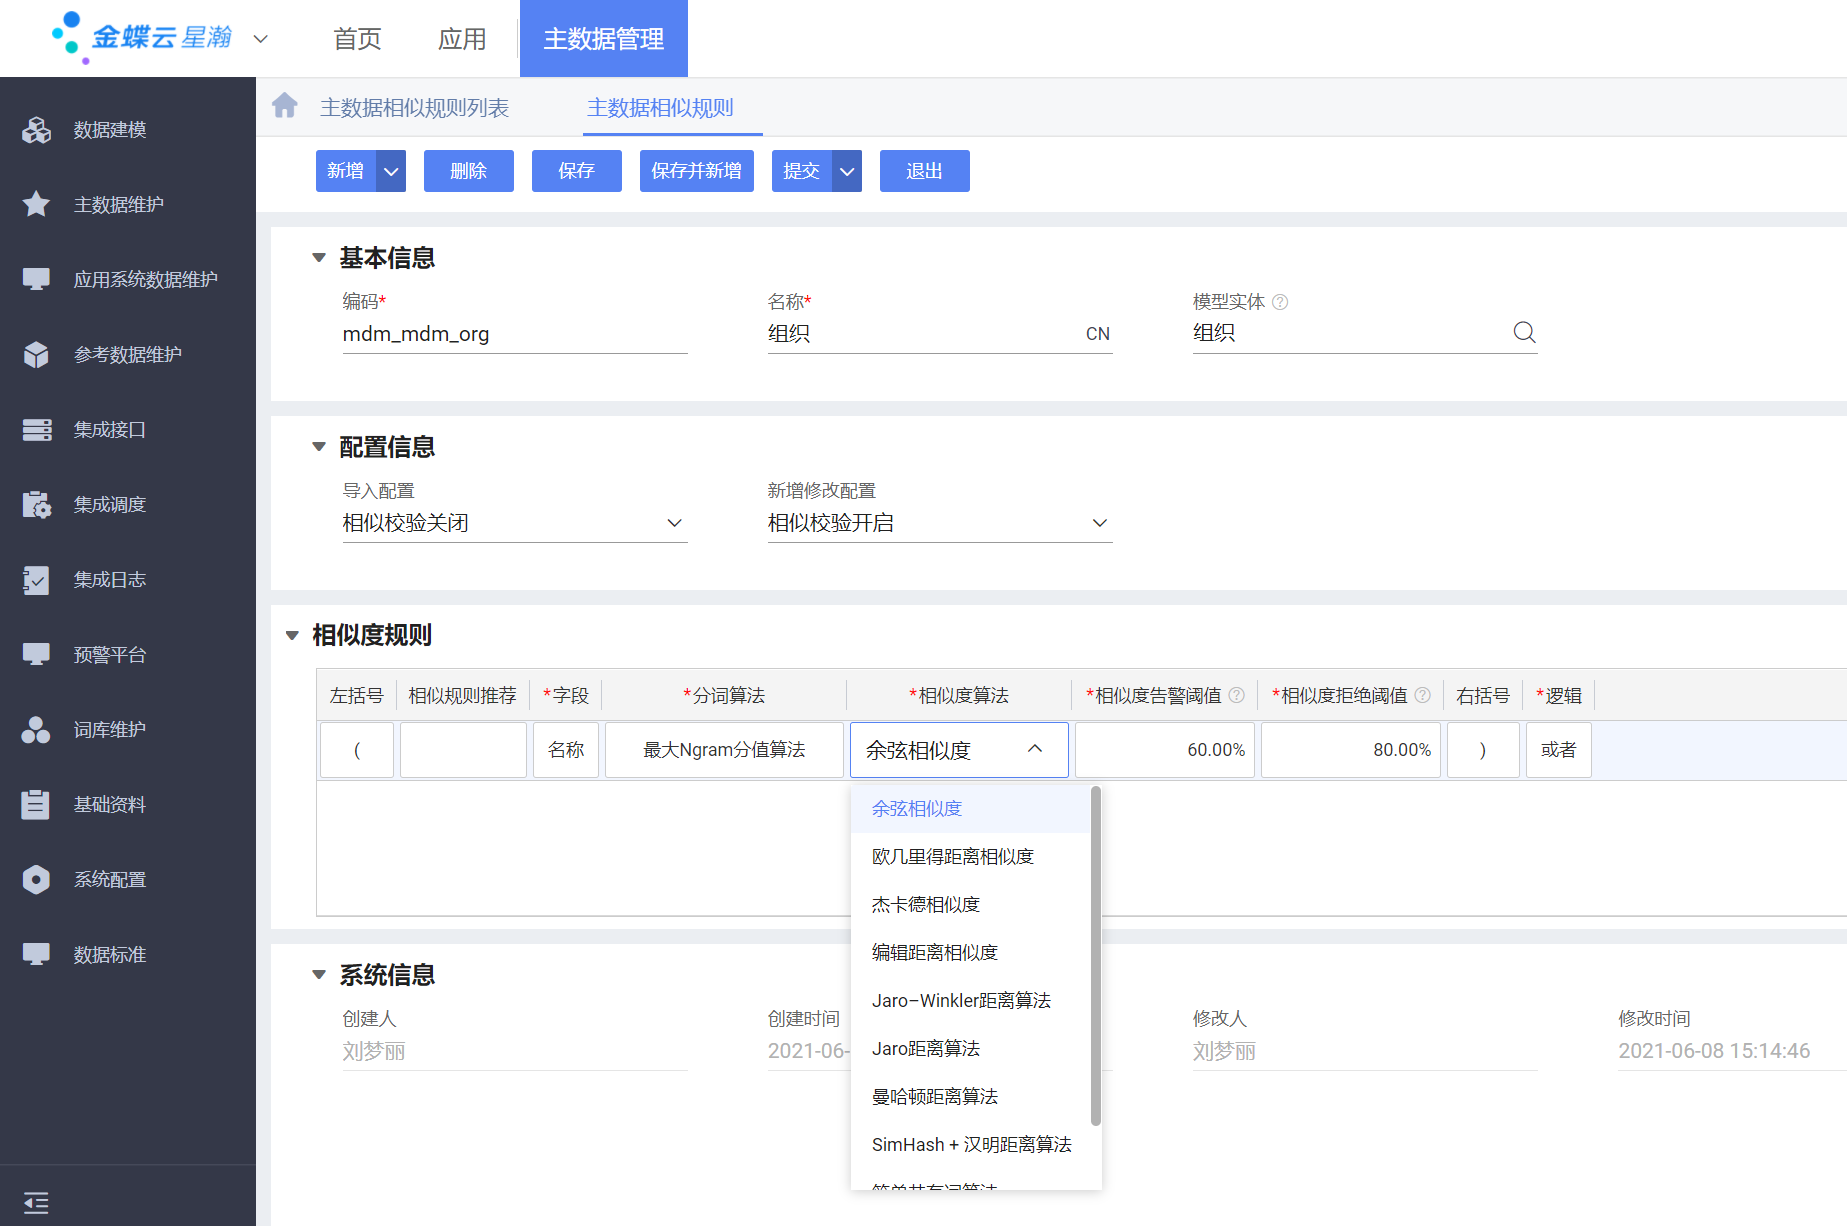
Task: Click the search icon in 模型实体 field
Action: point(1524,333)
